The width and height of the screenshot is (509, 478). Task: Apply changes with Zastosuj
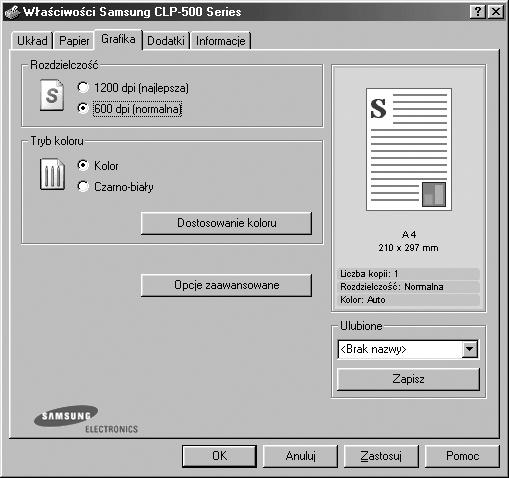381,456
